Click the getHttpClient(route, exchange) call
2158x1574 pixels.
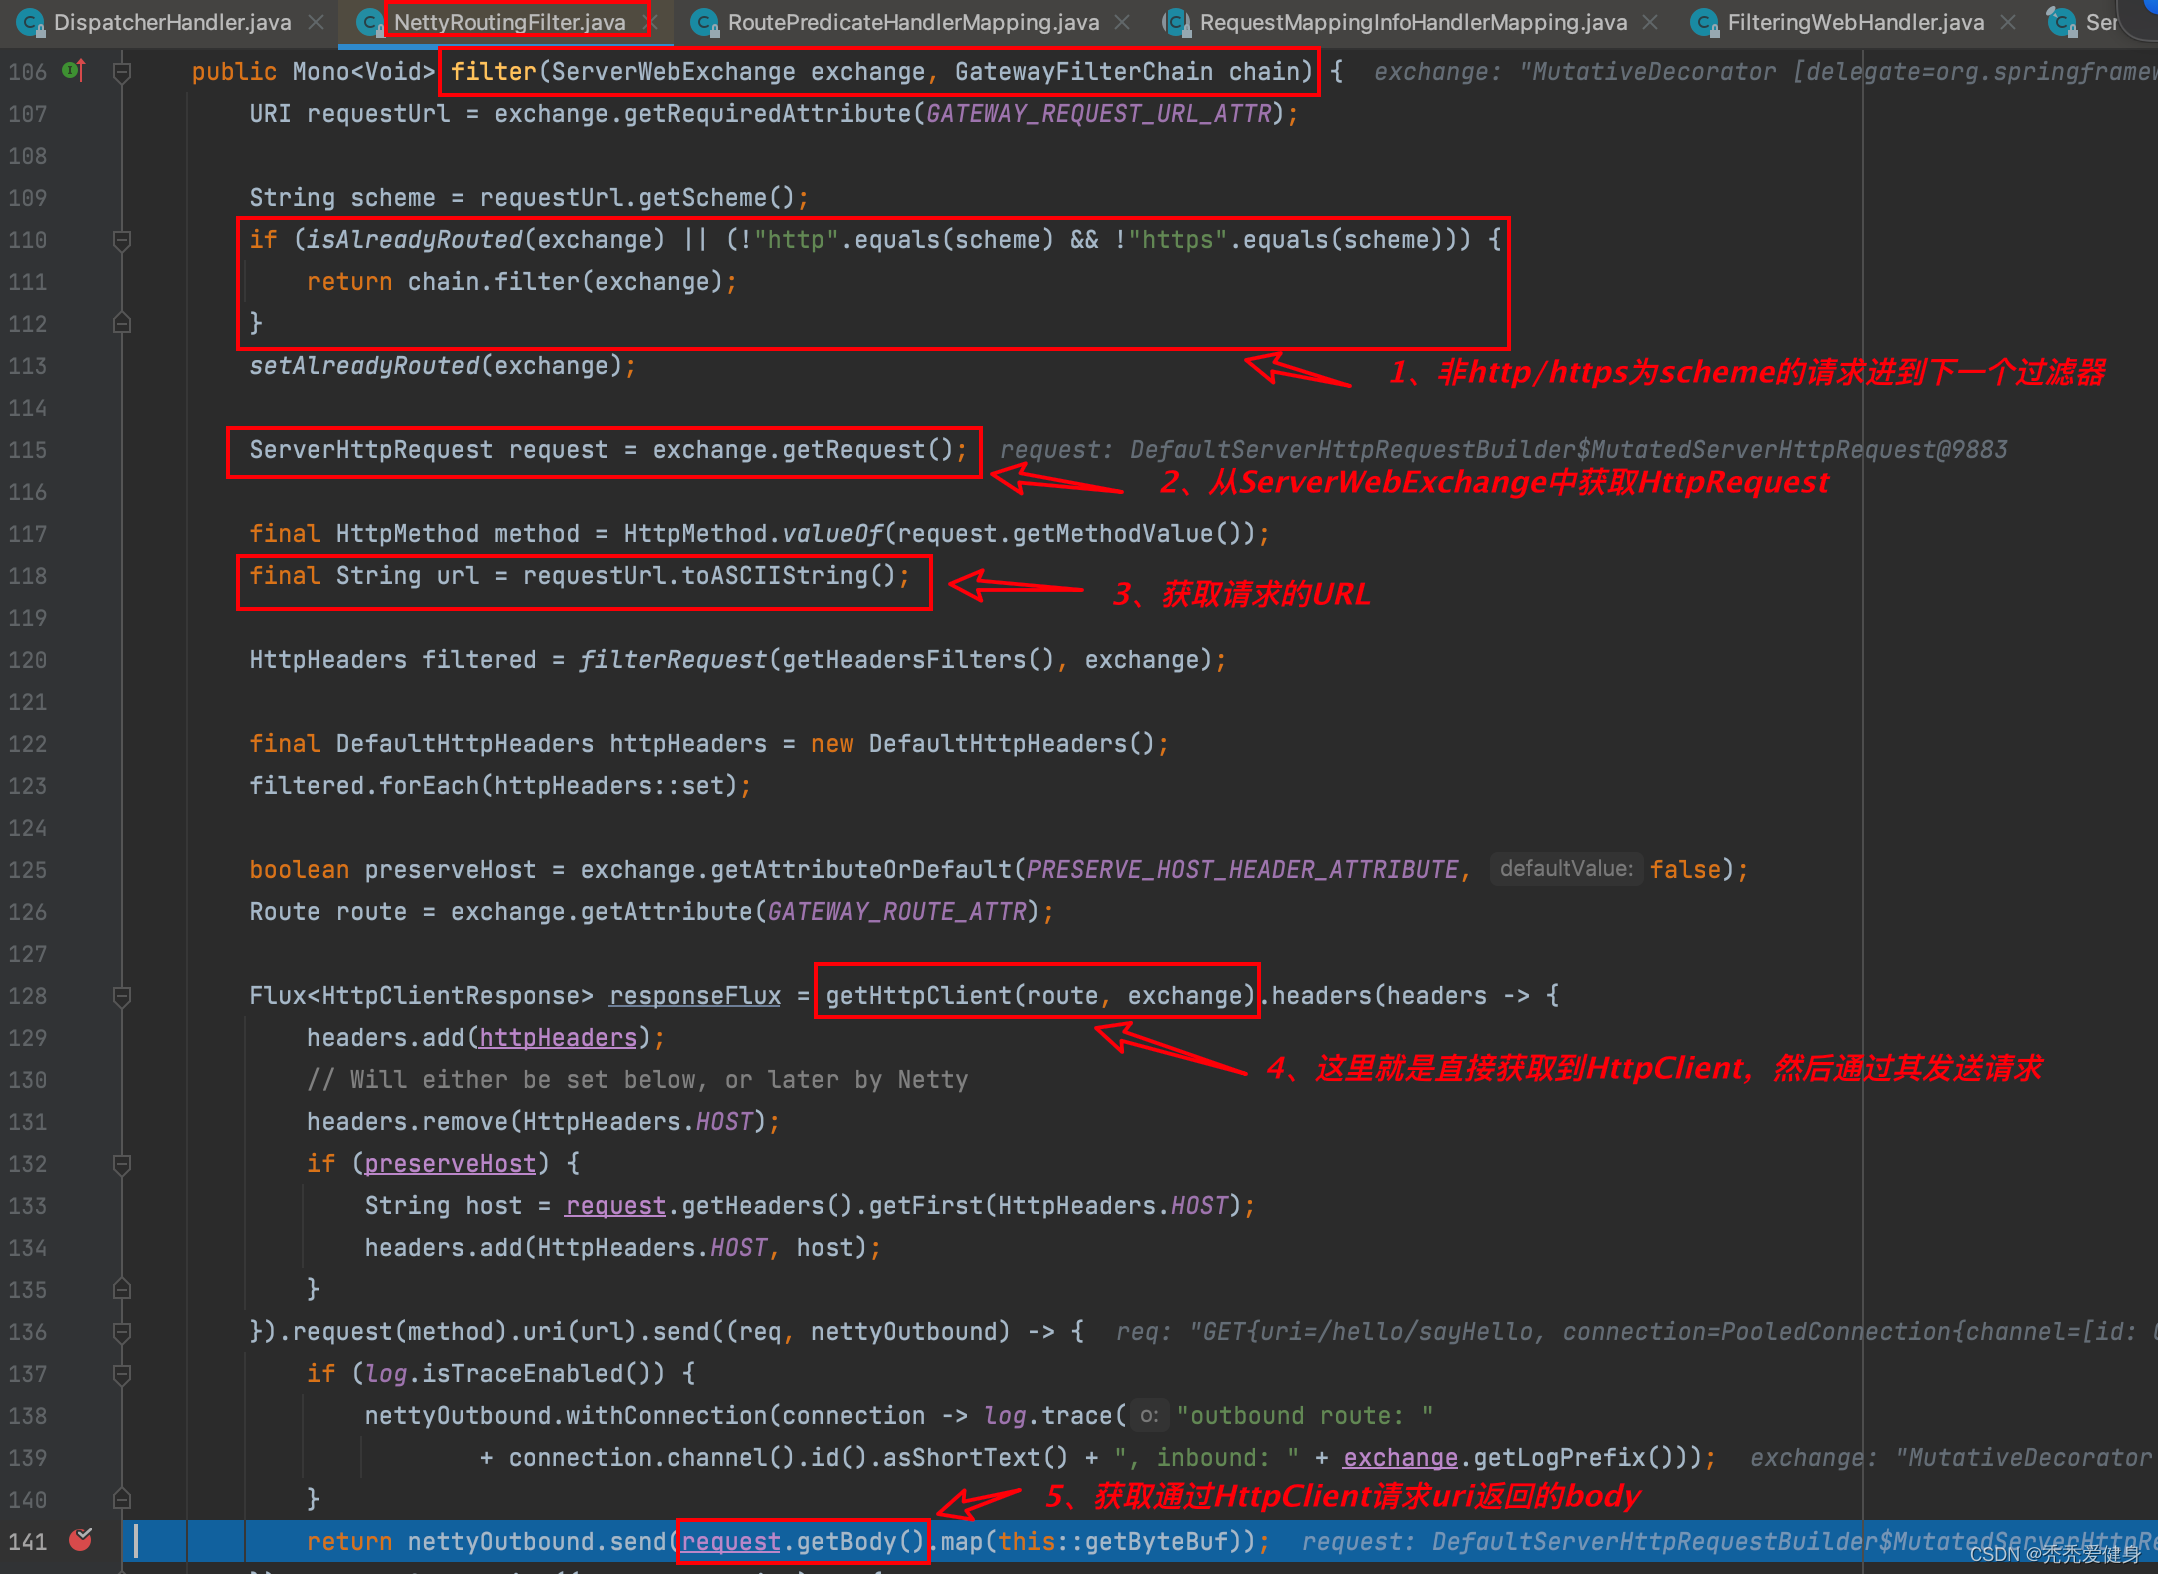click(x=1040, y=996)
